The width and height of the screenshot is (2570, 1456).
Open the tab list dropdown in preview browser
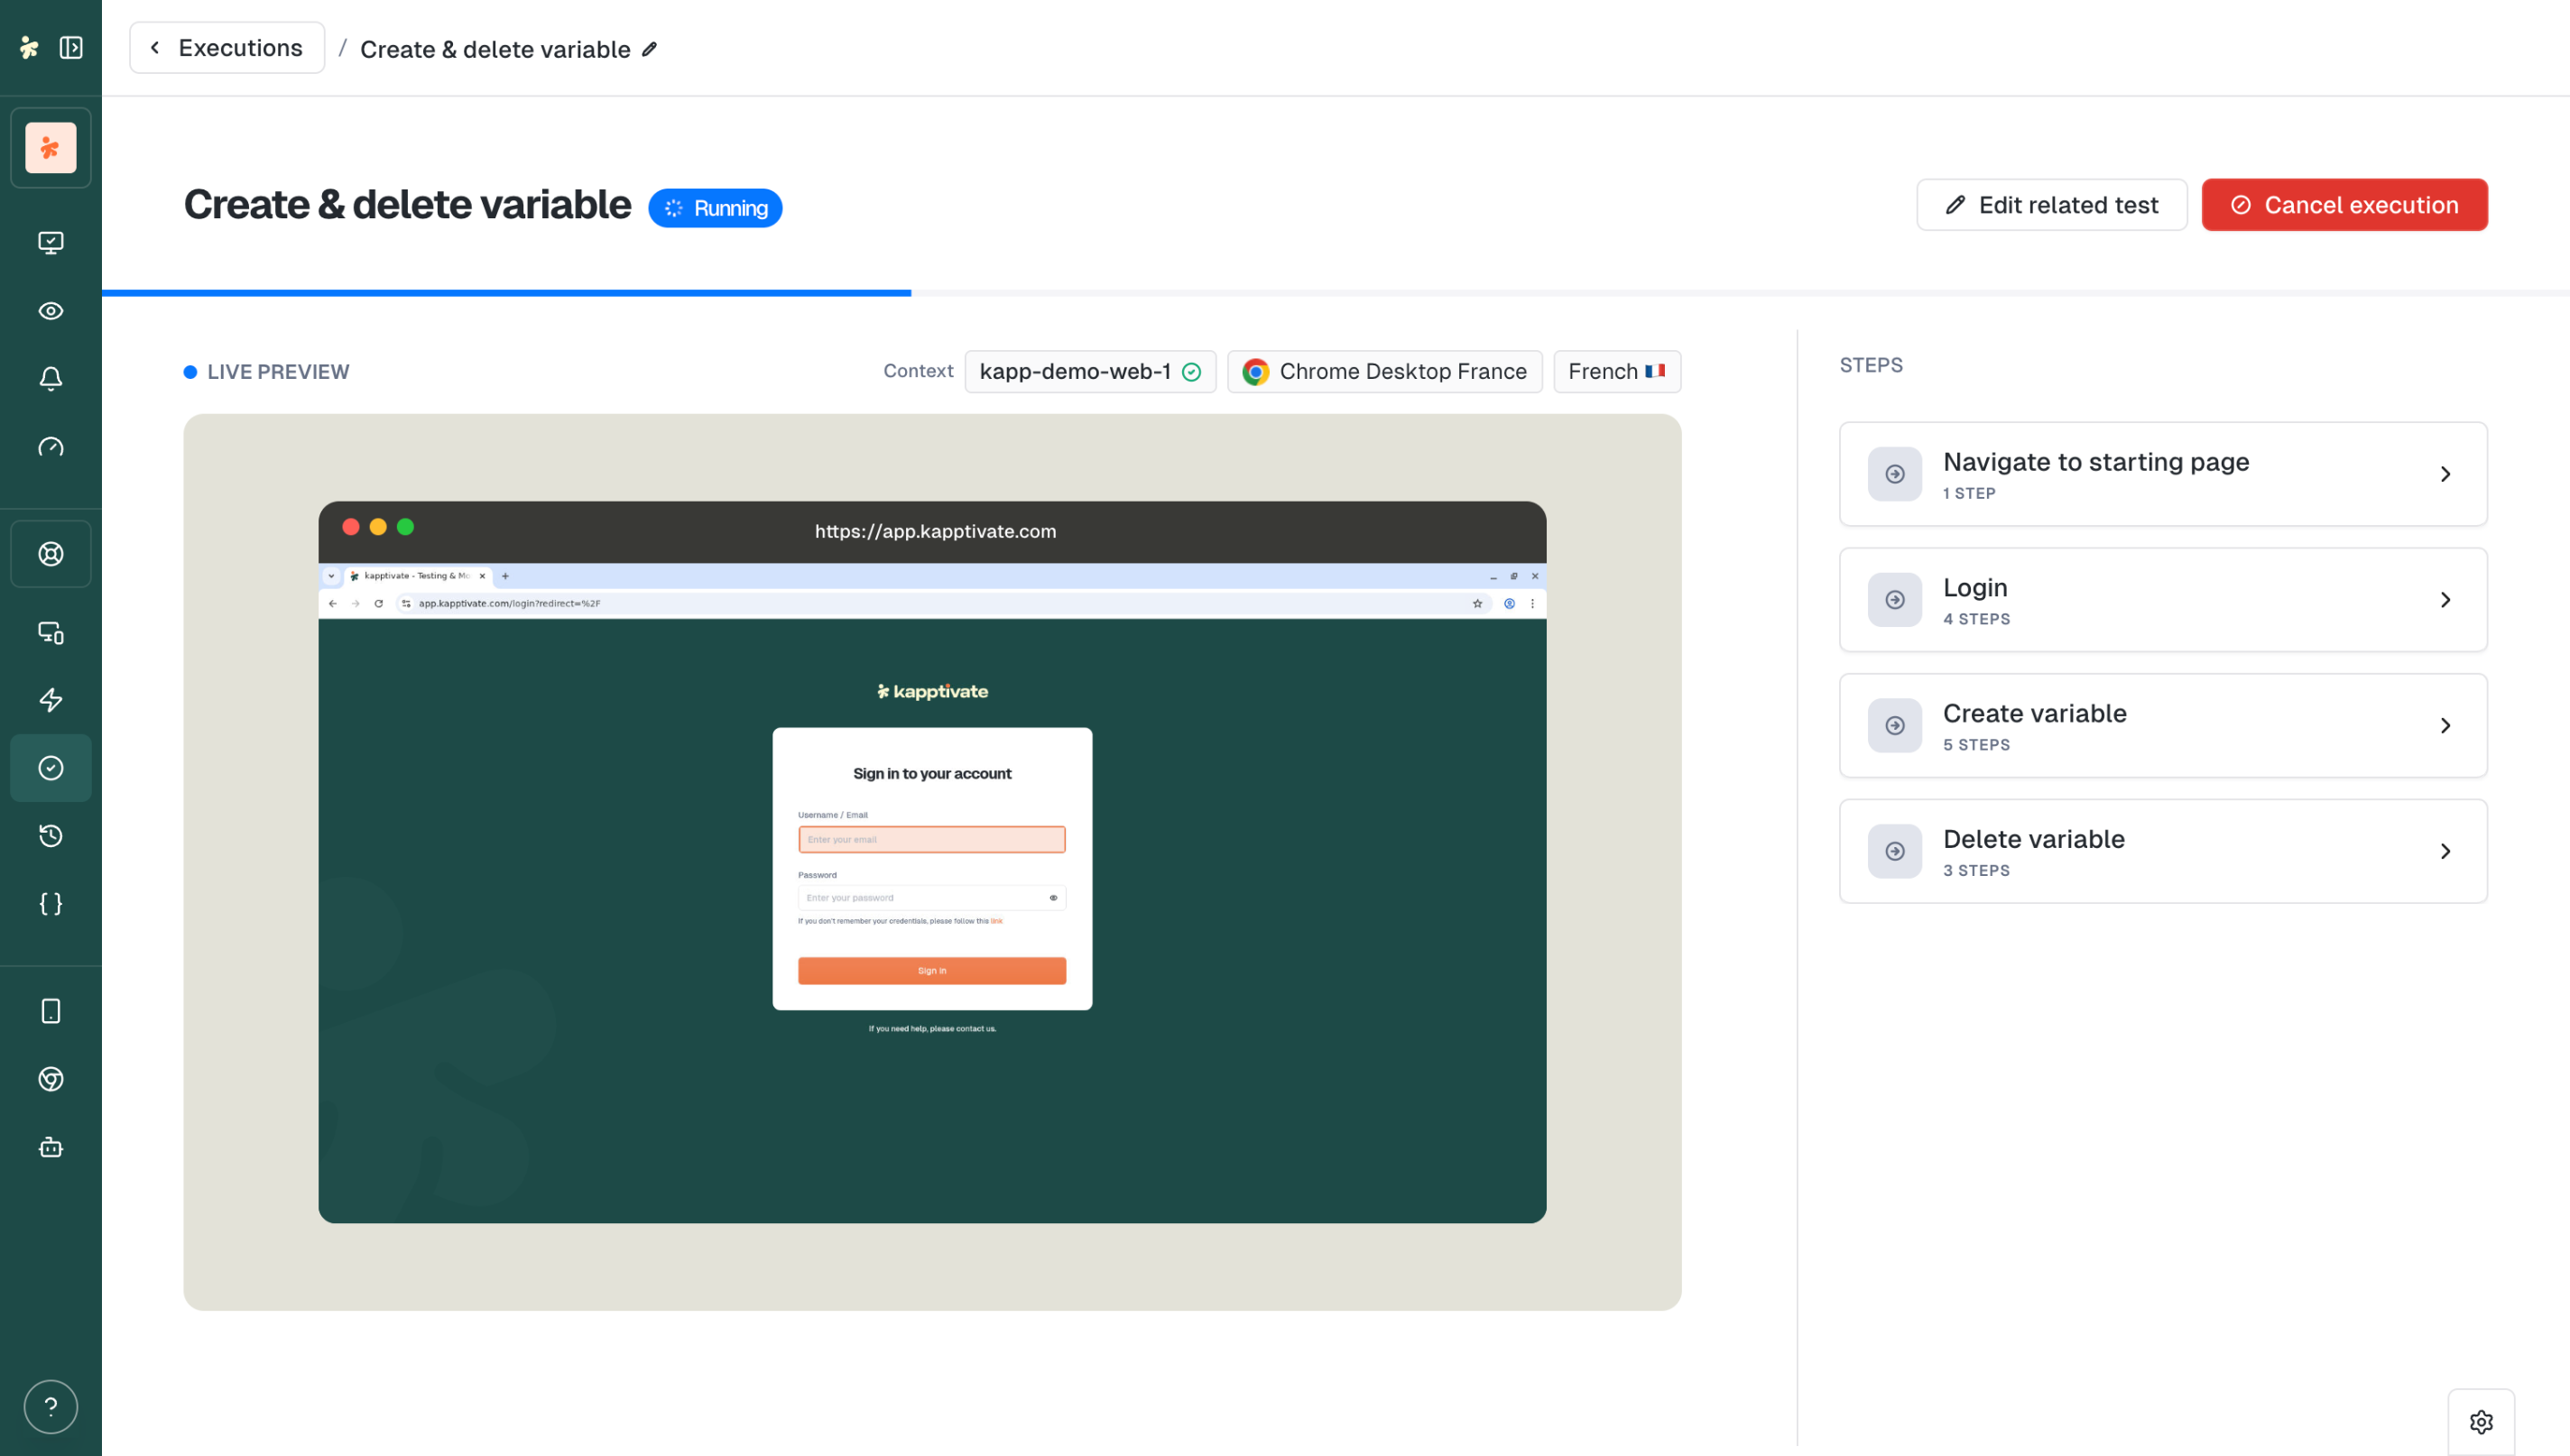331,576
